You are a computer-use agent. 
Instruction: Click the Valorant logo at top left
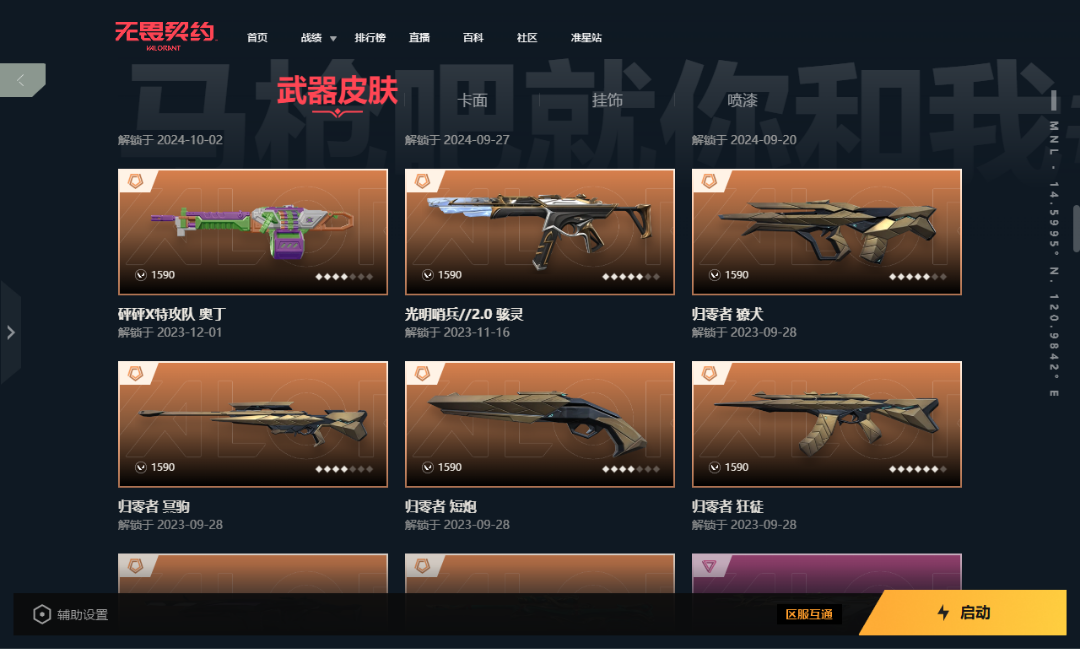pos(165,36)
